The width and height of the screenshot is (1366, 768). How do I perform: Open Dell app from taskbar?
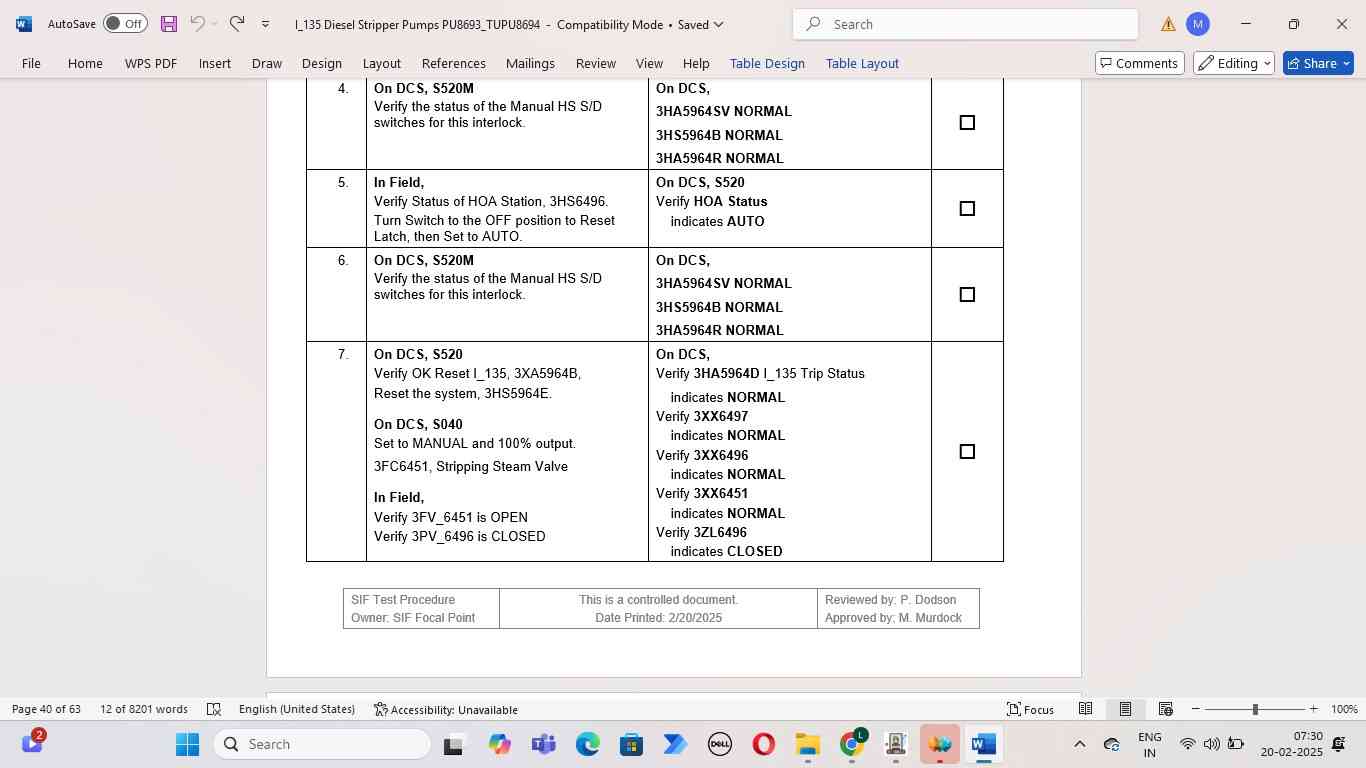point(719,744)
